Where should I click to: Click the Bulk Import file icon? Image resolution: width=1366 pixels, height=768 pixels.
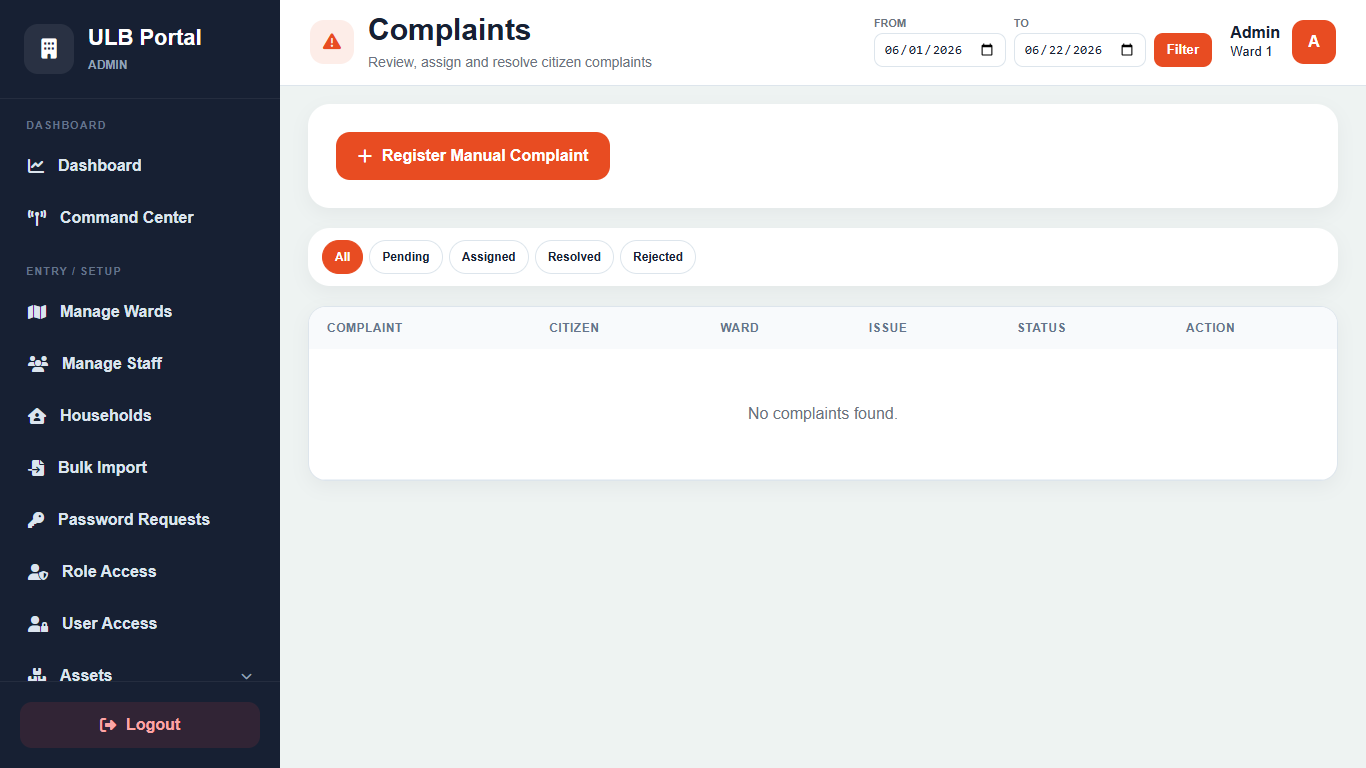36,468
